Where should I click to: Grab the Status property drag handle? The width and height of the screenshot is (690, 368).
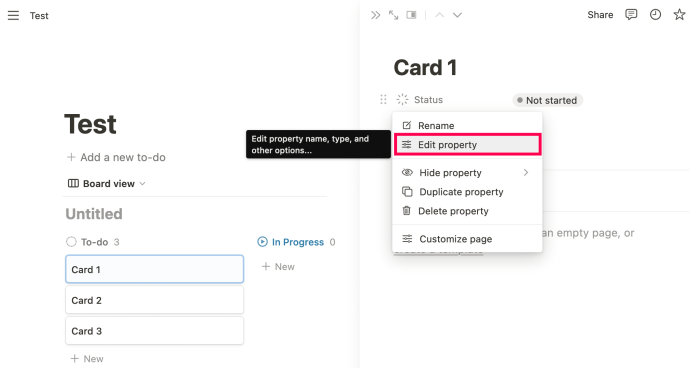(383, 99)
